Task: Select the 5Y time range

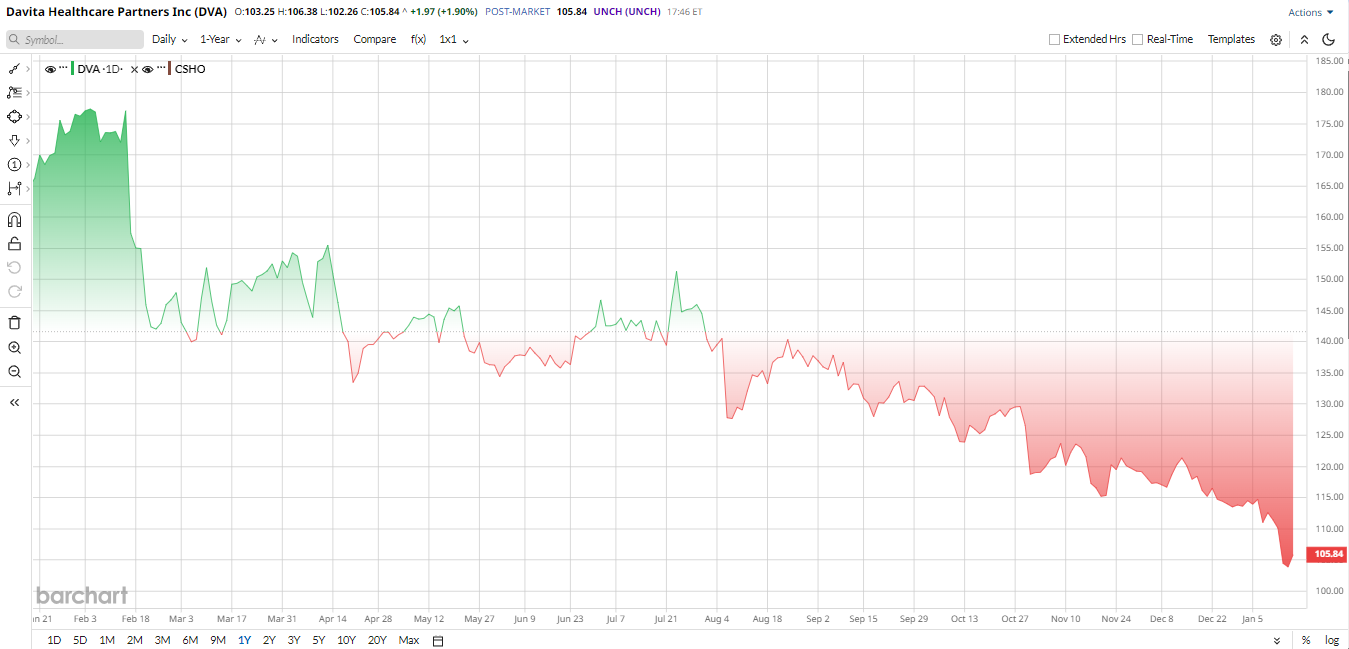Action: tap(318, 640)
